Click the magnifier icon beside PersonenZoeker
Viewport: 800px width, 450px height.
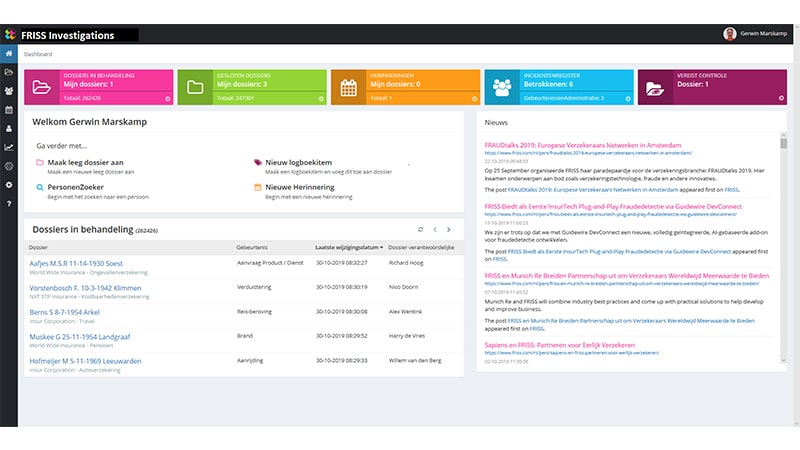(40, 187)
